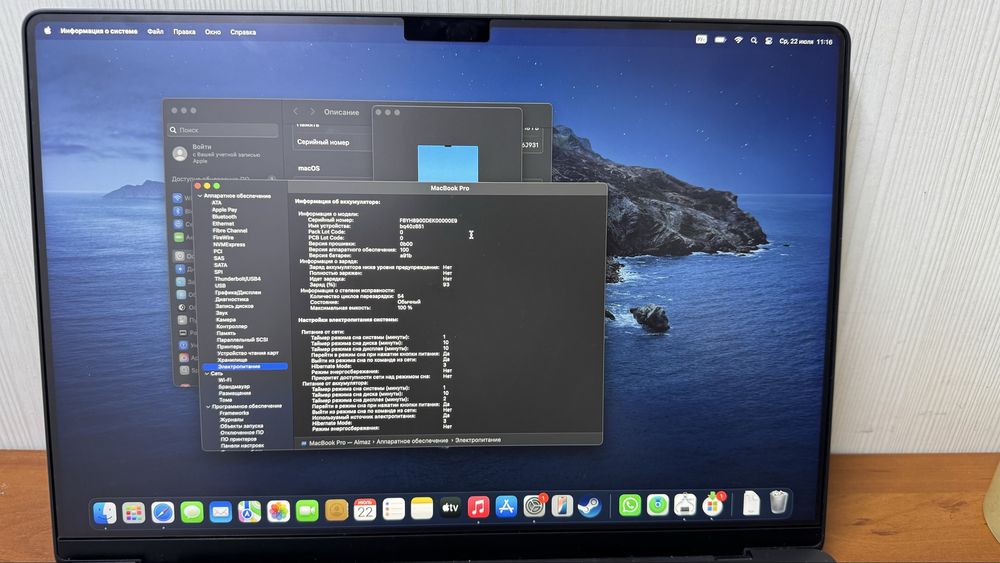Open Messages app in the Dock

pos(191,511)
